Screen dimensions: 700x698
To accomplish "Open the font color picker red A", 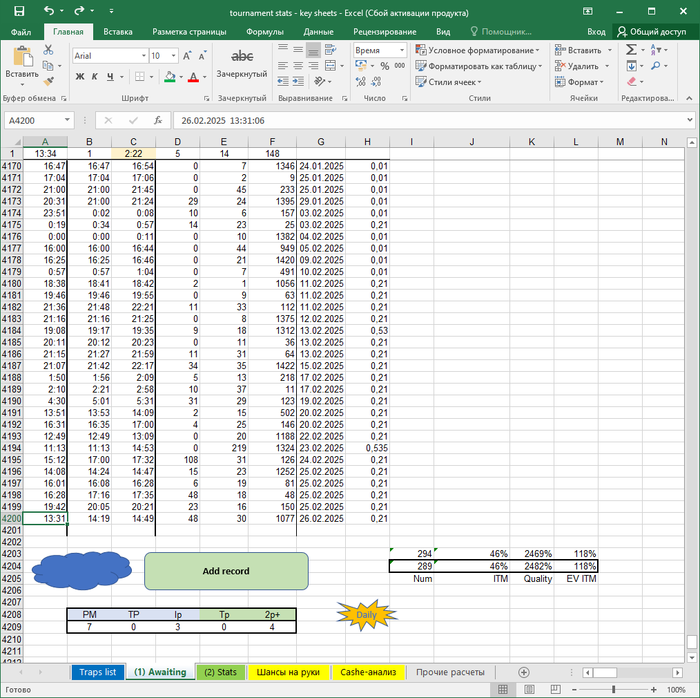I will 194,77.
